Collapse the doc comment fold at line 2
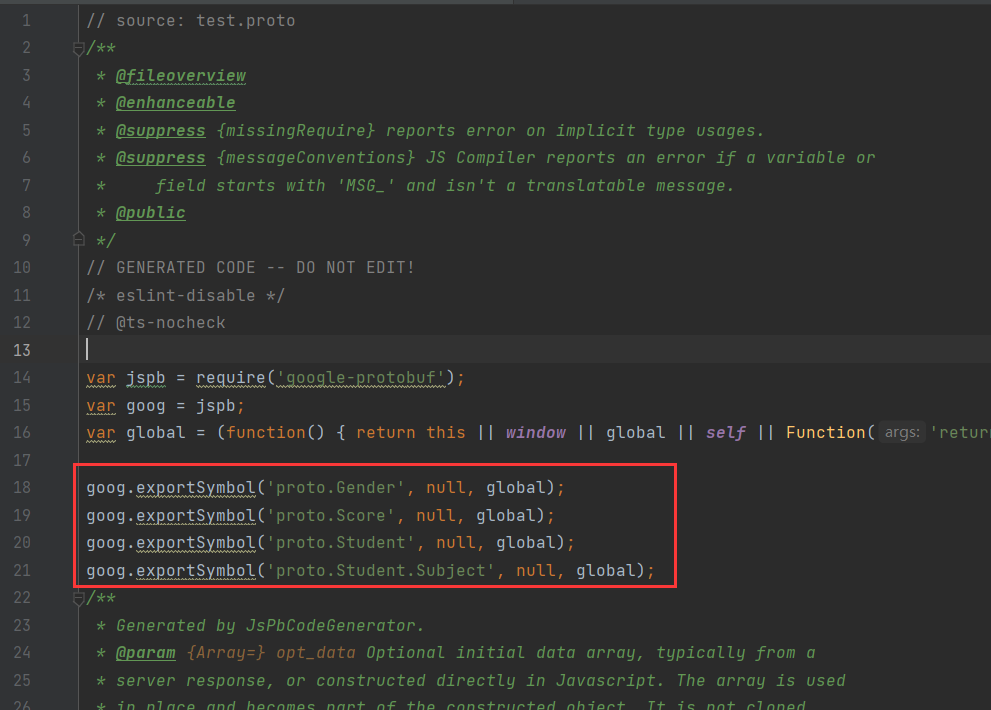This screenshot has width=991, height=710. pos(78,48)
